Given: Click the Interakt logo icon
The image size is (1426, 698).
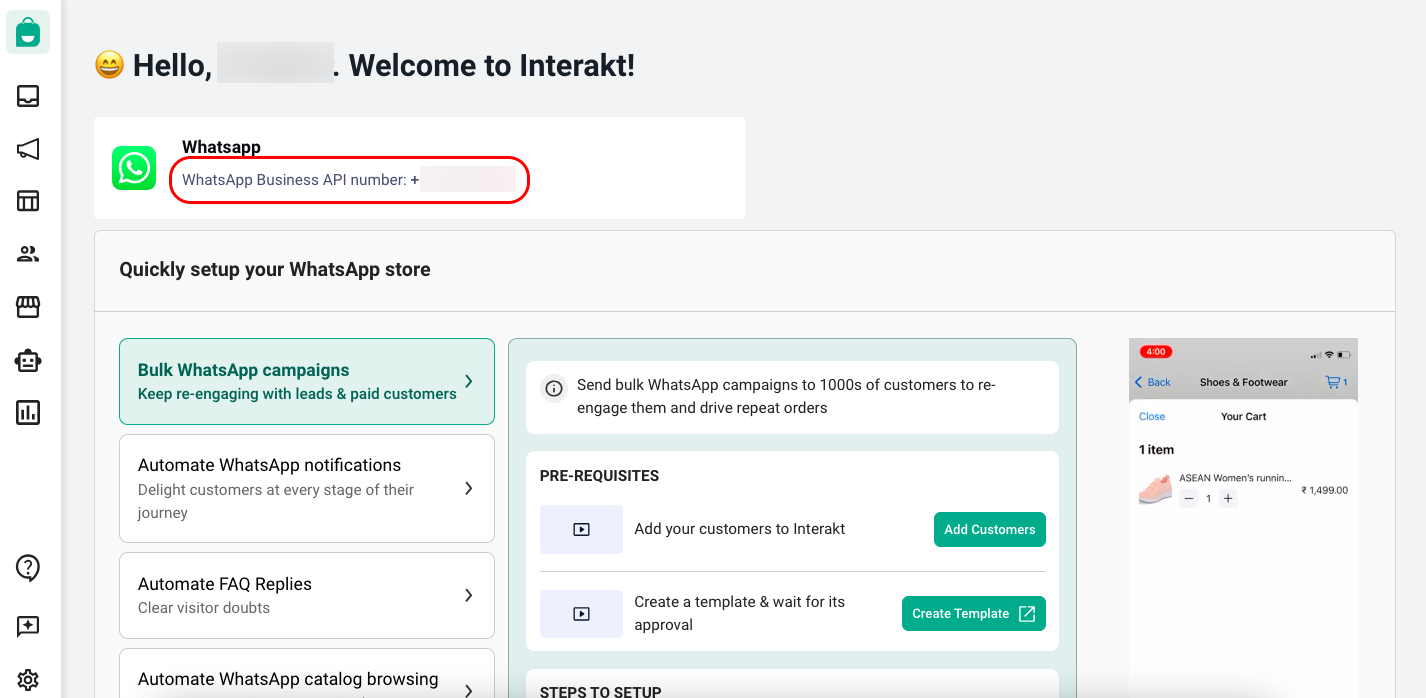Looking at the screenshot, I should pyautogui.click(x=28, y=32).
